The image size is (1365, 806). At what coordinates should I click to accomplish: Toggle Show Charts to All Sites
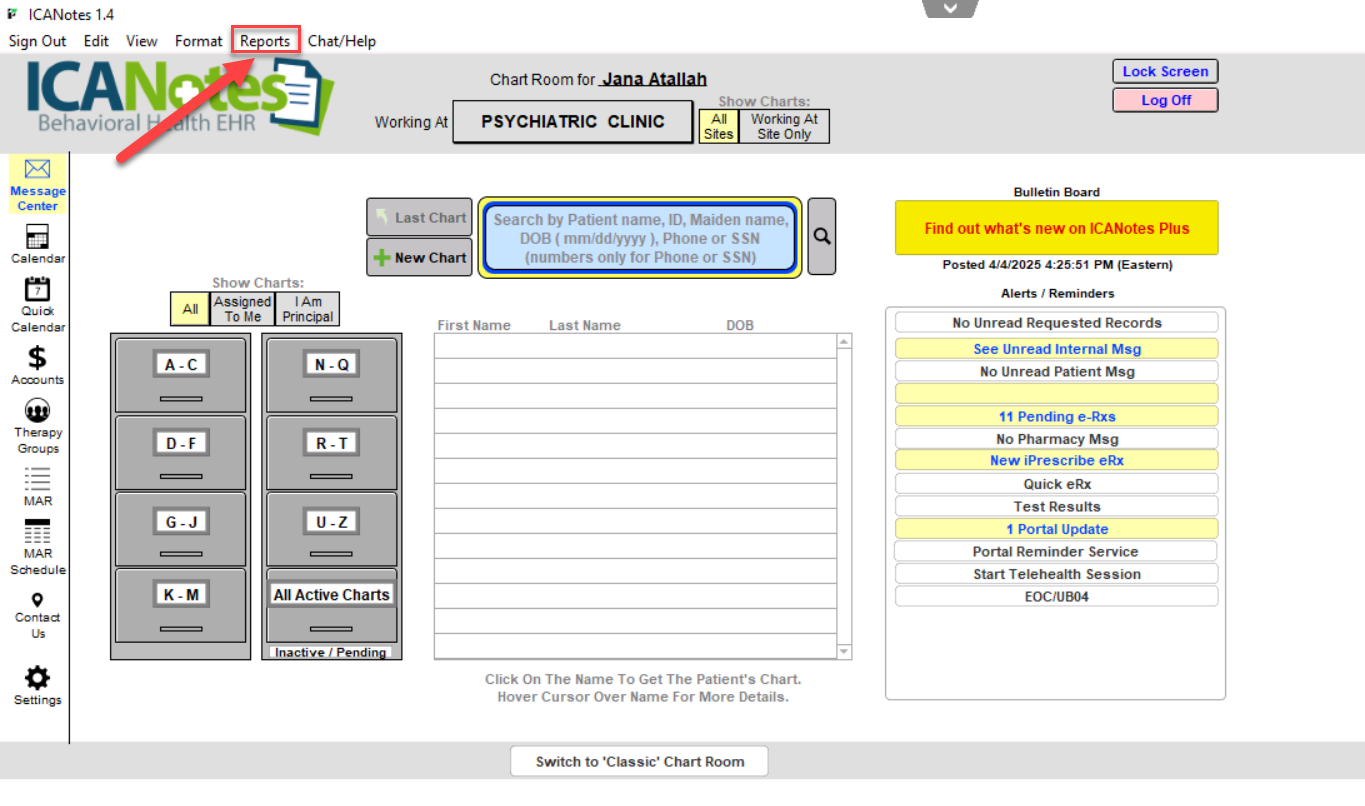(x=718, y=126)
